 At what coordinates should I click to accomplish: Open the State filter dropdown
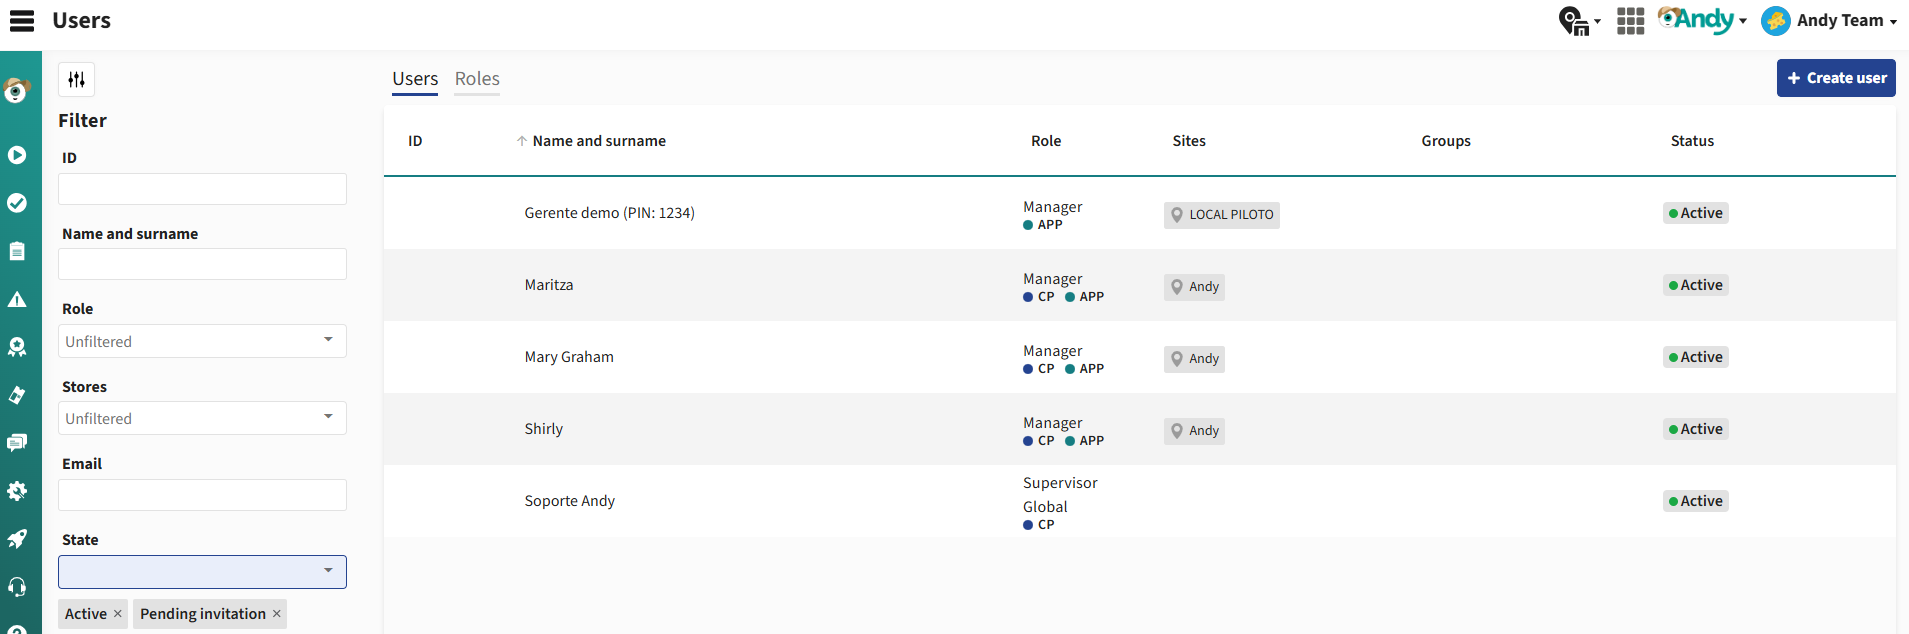202,572
